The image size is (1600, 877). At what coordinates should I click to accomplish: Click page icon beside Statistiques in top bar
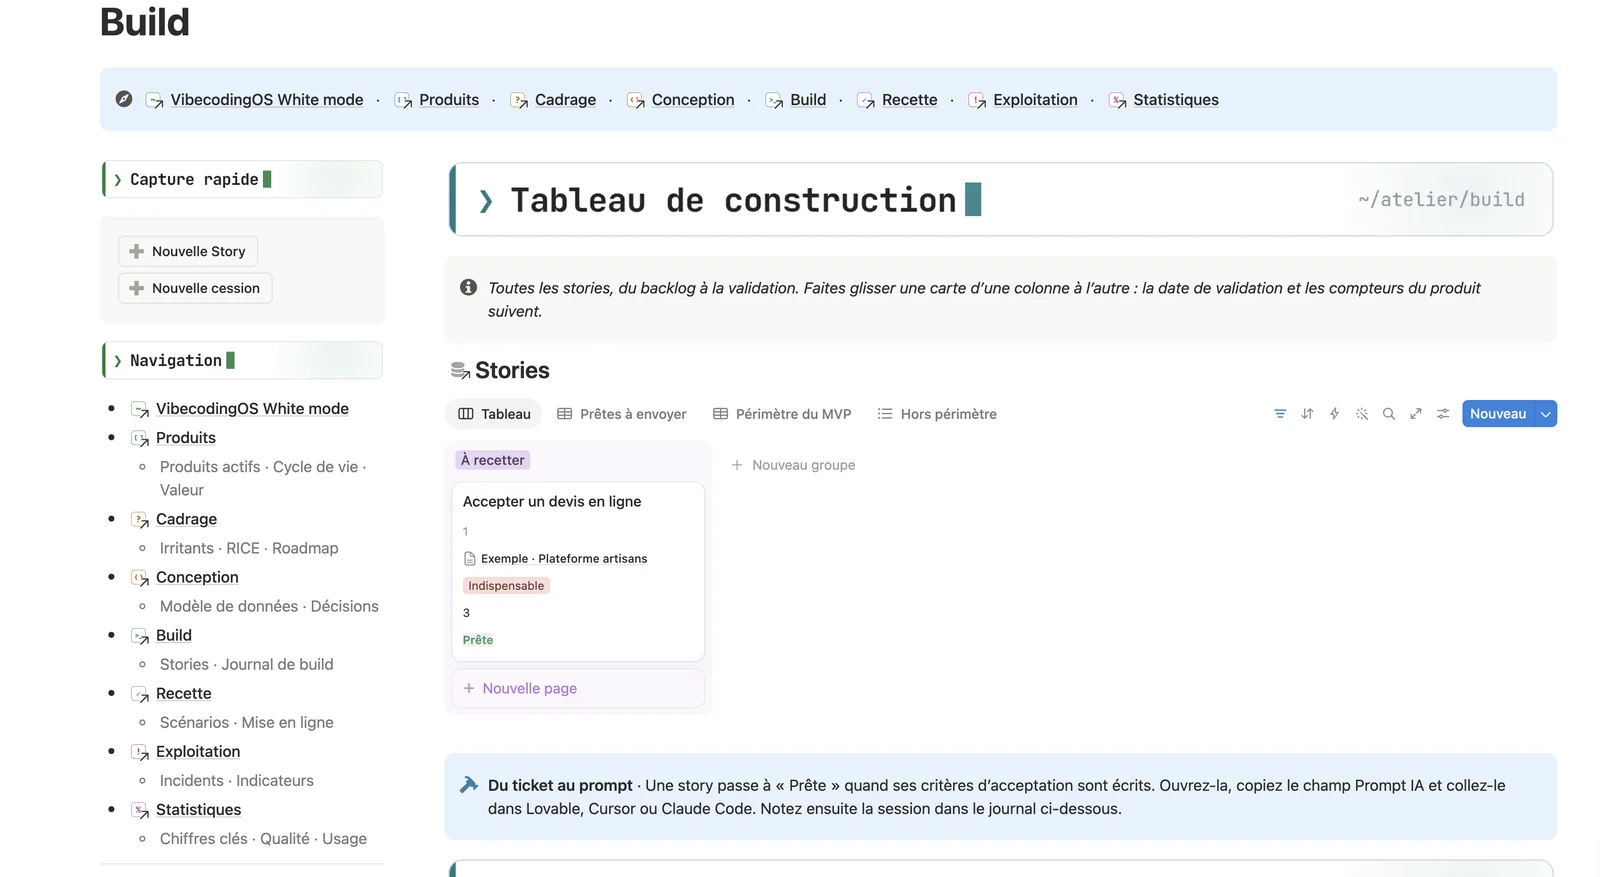1118,100
